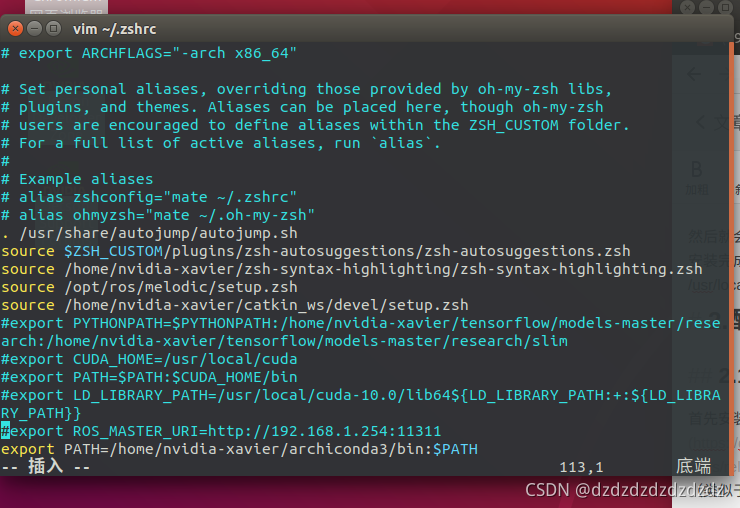Click the cursor position '113,1' in status line
This screenshot has width=740, height=508.
pos(581,467)
